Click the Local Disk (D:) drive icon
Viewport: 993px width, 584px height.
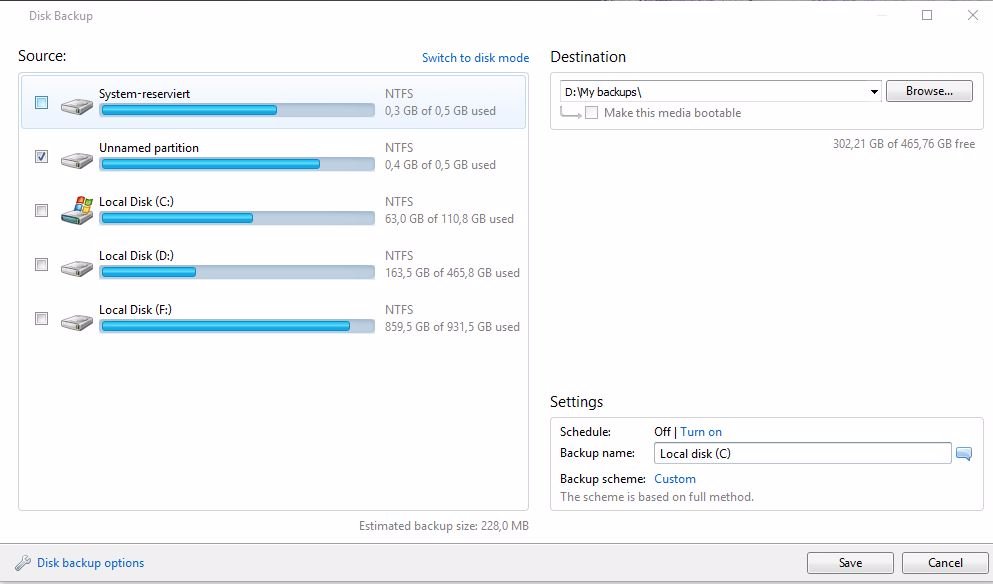tap(77, 268)
